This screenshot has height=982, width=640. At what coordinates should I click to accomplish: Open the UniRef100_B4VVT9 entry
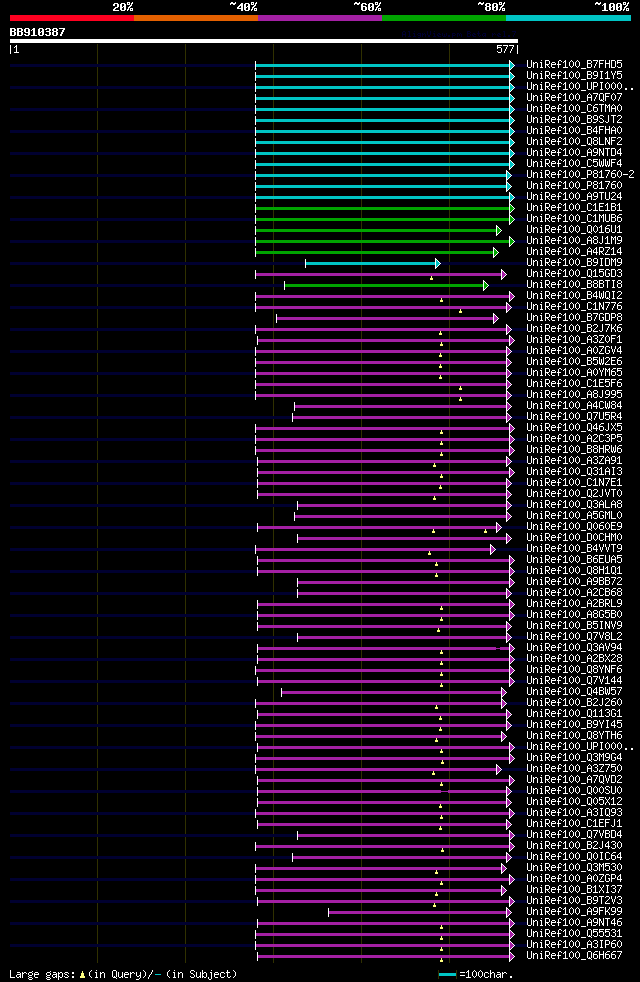574,549
